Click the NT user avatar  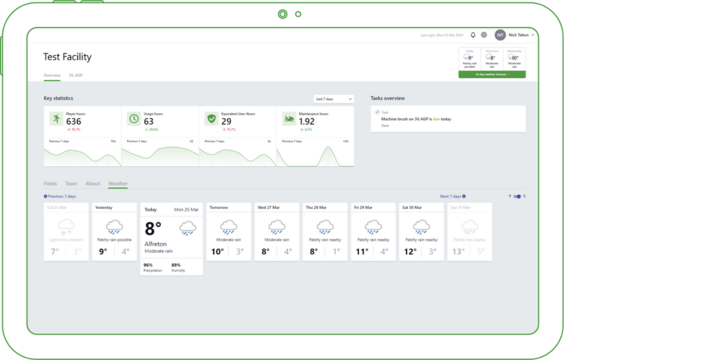(x=500, y=35)
